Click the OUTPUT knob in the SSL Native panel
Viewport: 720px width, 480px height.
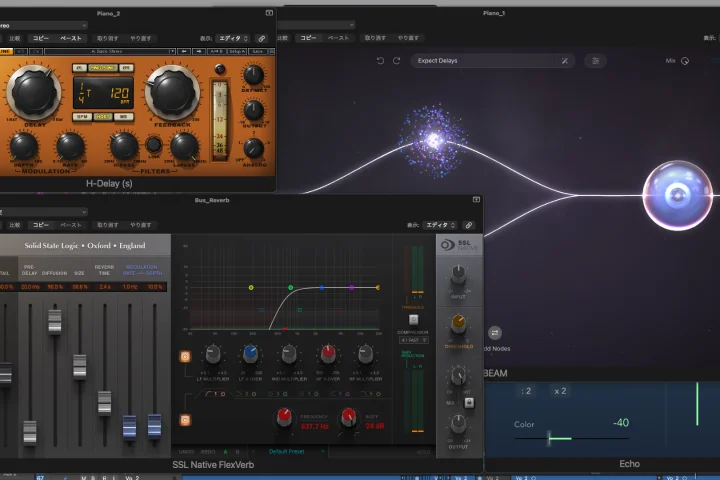pyautogui.click(x=458, y=424)
